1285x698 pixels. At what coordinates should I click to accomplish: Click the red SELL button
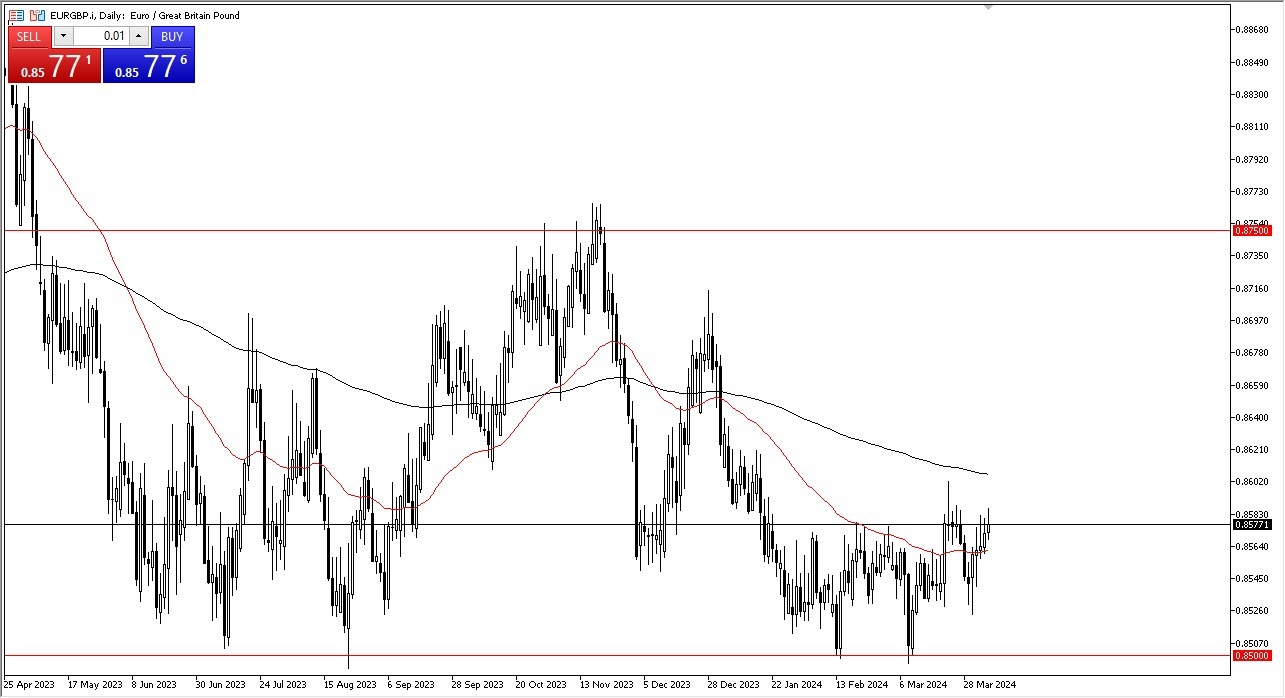(29, 37)
